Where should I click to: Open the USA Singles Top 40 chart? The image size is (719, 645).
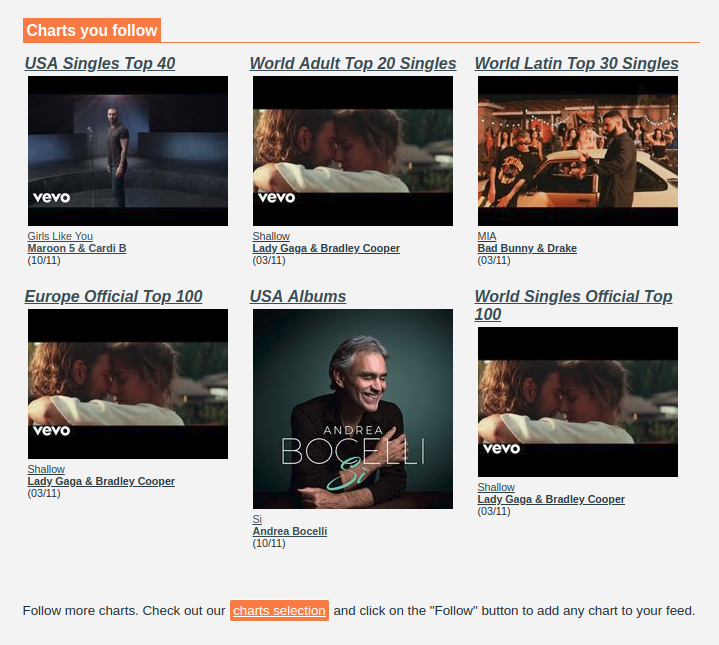click(100, 63)
